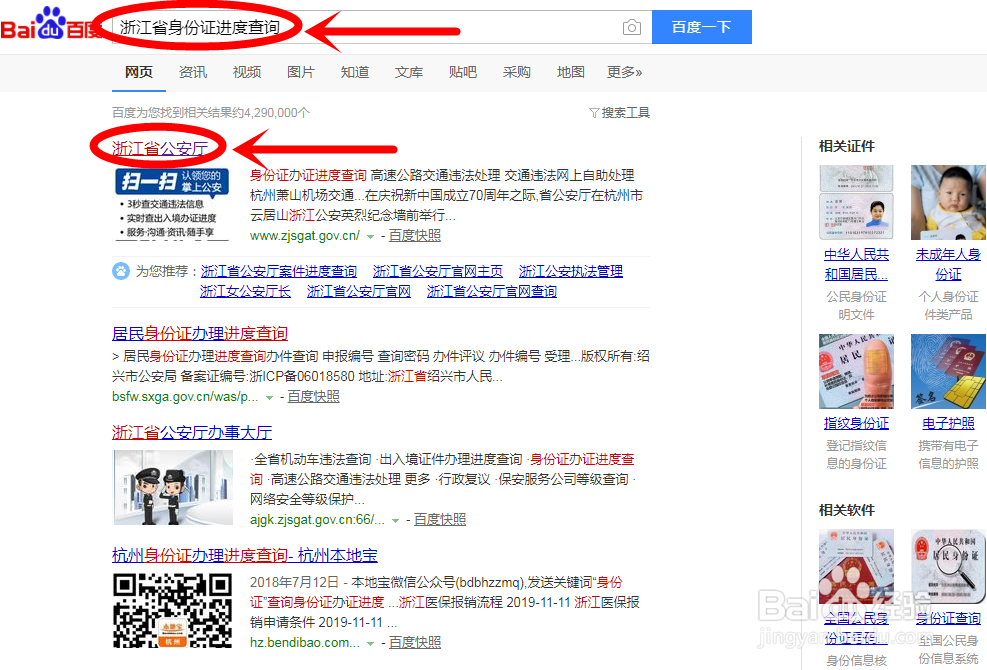
Task: Switch to the 资讯 tab
Action: (193, 72)
